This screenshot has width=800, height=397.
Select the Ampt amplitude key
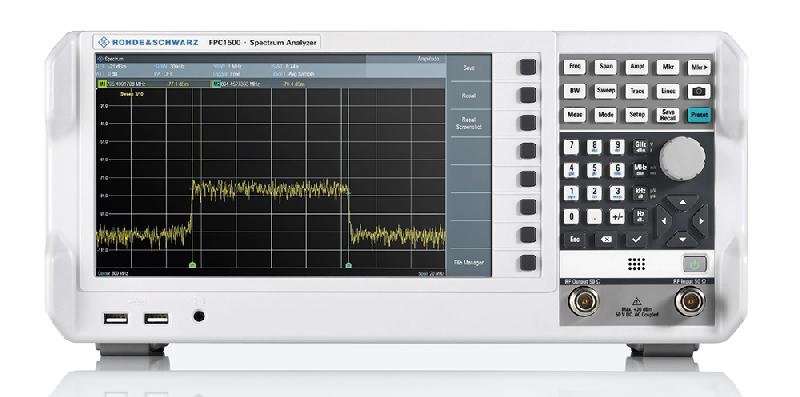coord(636,67)
